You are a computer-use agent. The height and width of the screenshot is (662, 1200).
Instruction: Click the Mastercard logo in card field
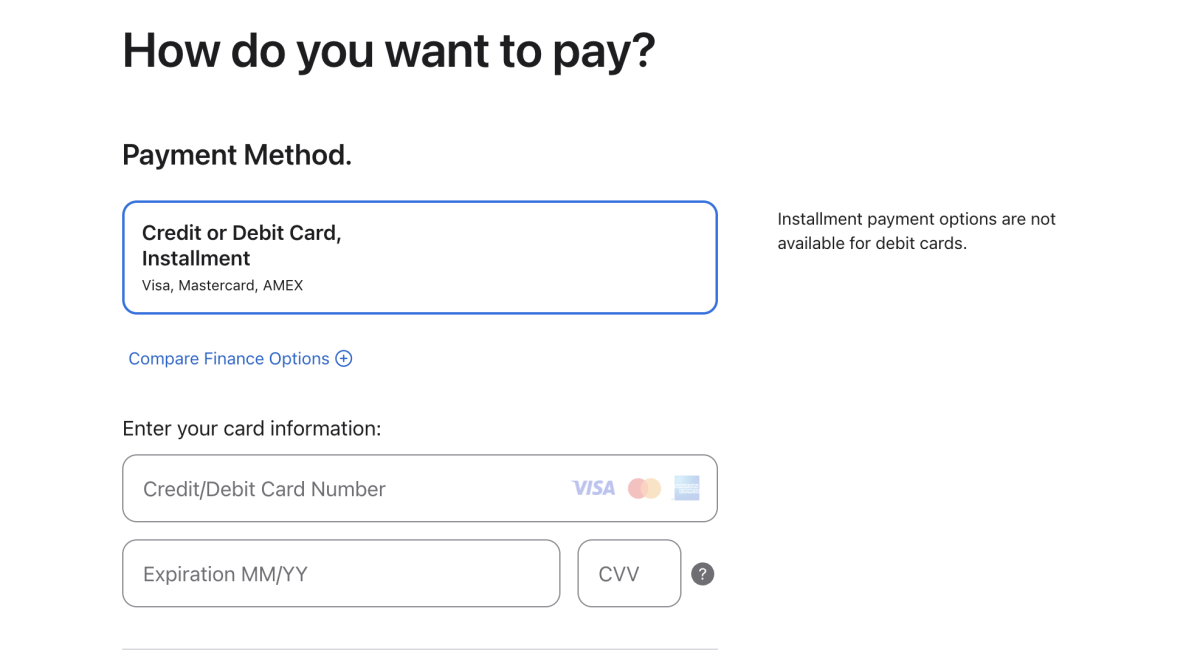coord(644,488)
